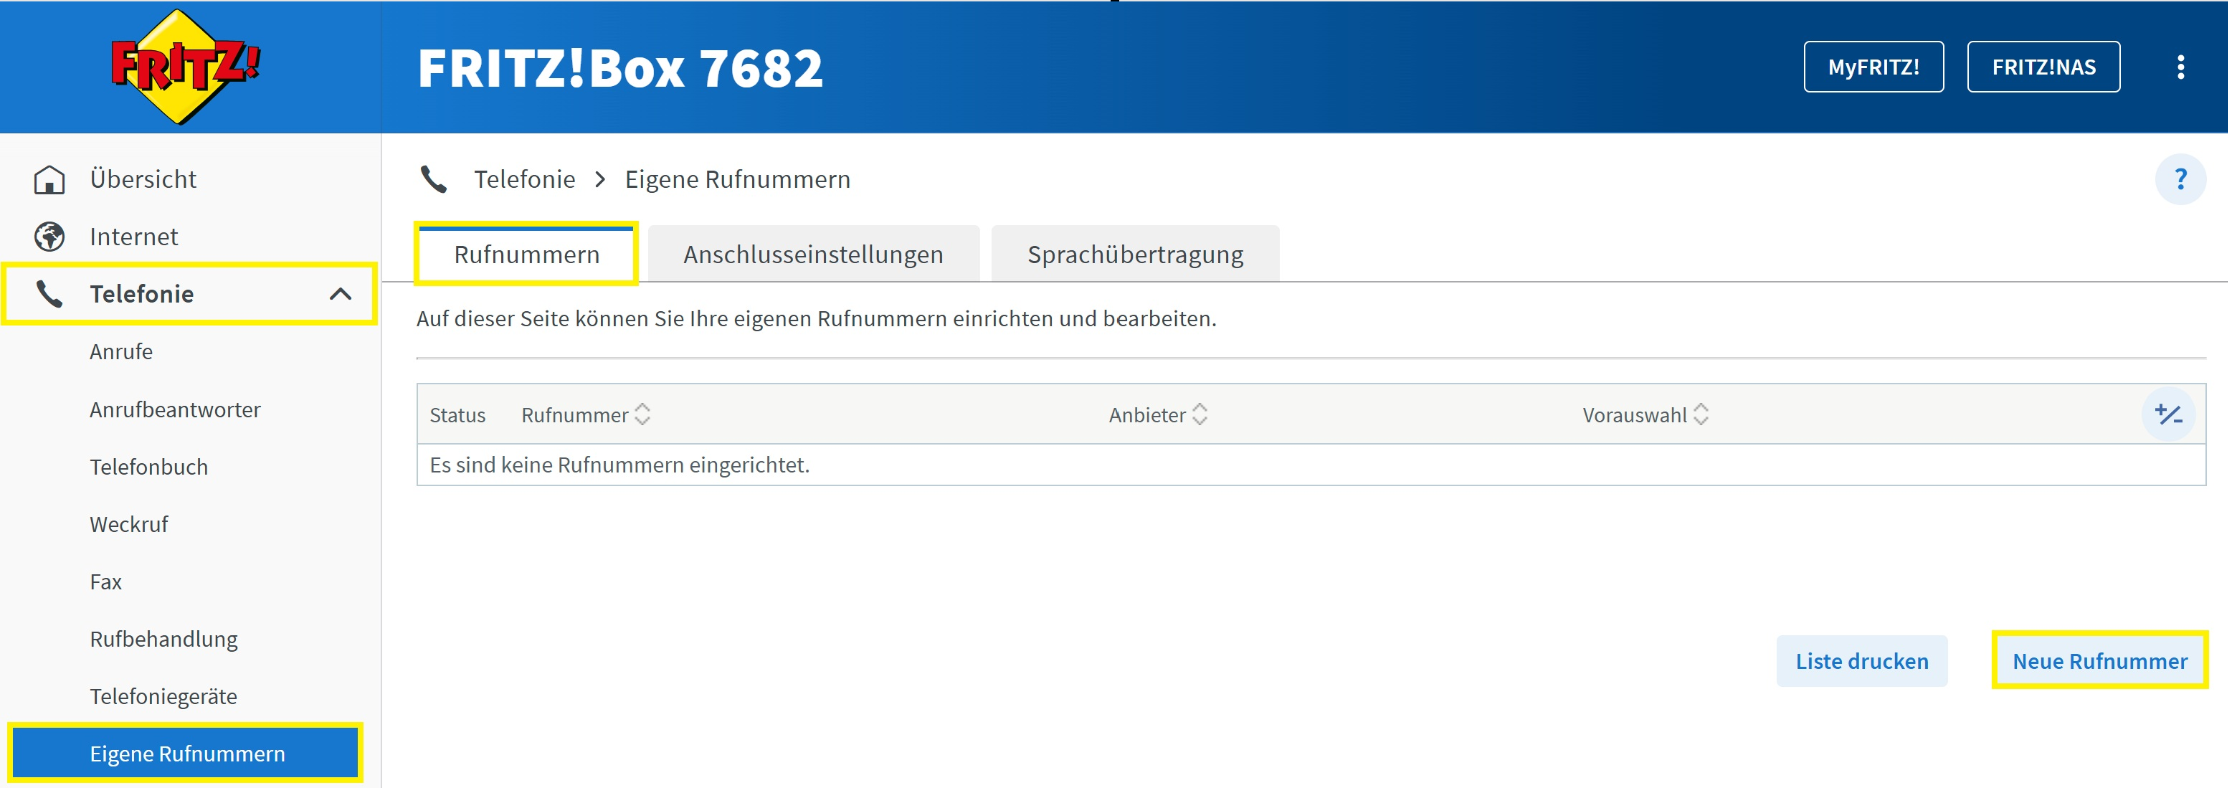
Task: Click Liste drucken button
Action: 1861,661
